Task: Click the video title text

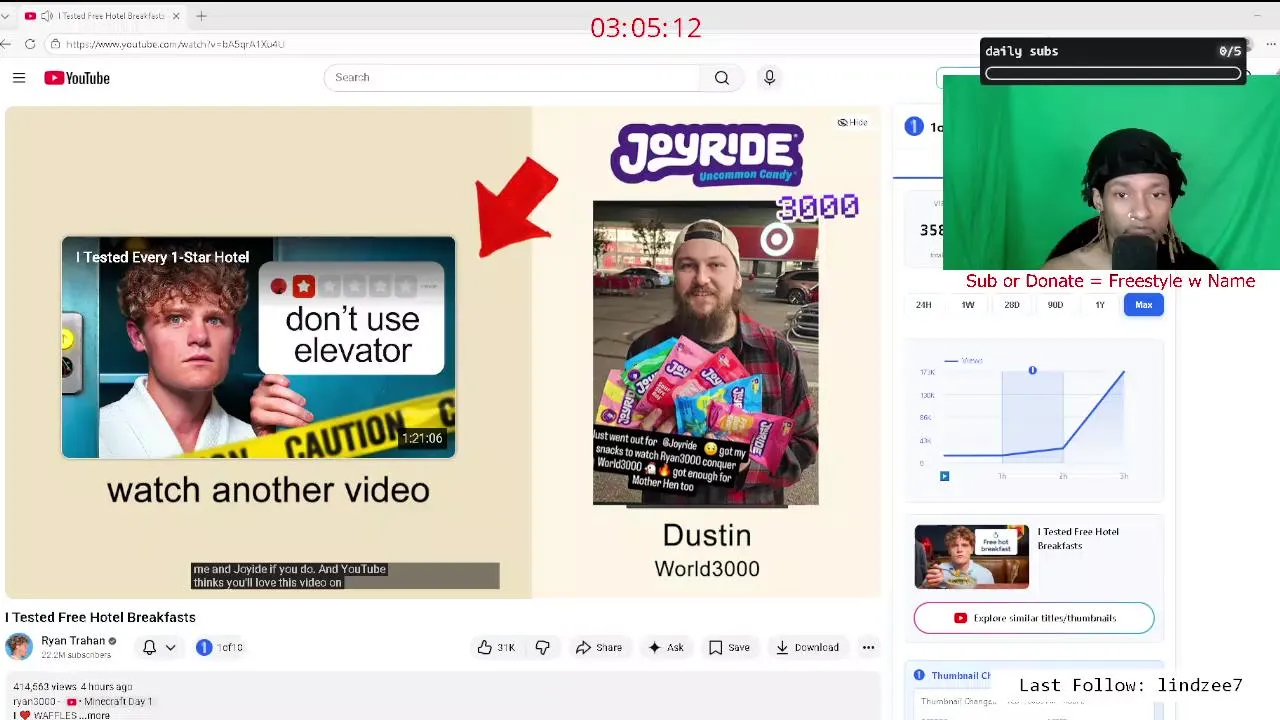Action: (100, 618)
